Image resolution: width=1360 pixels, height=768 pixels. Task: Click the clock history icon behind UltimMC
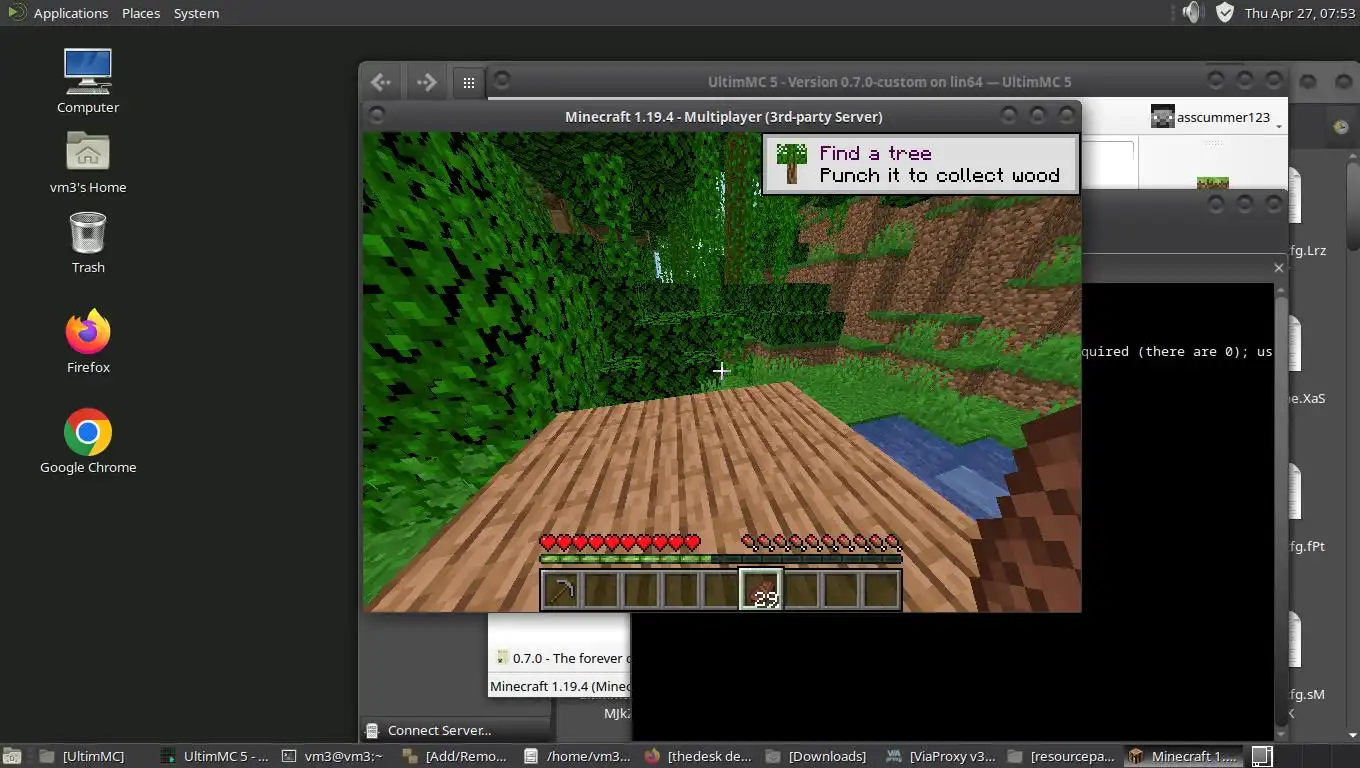[x=1341, y=127]
